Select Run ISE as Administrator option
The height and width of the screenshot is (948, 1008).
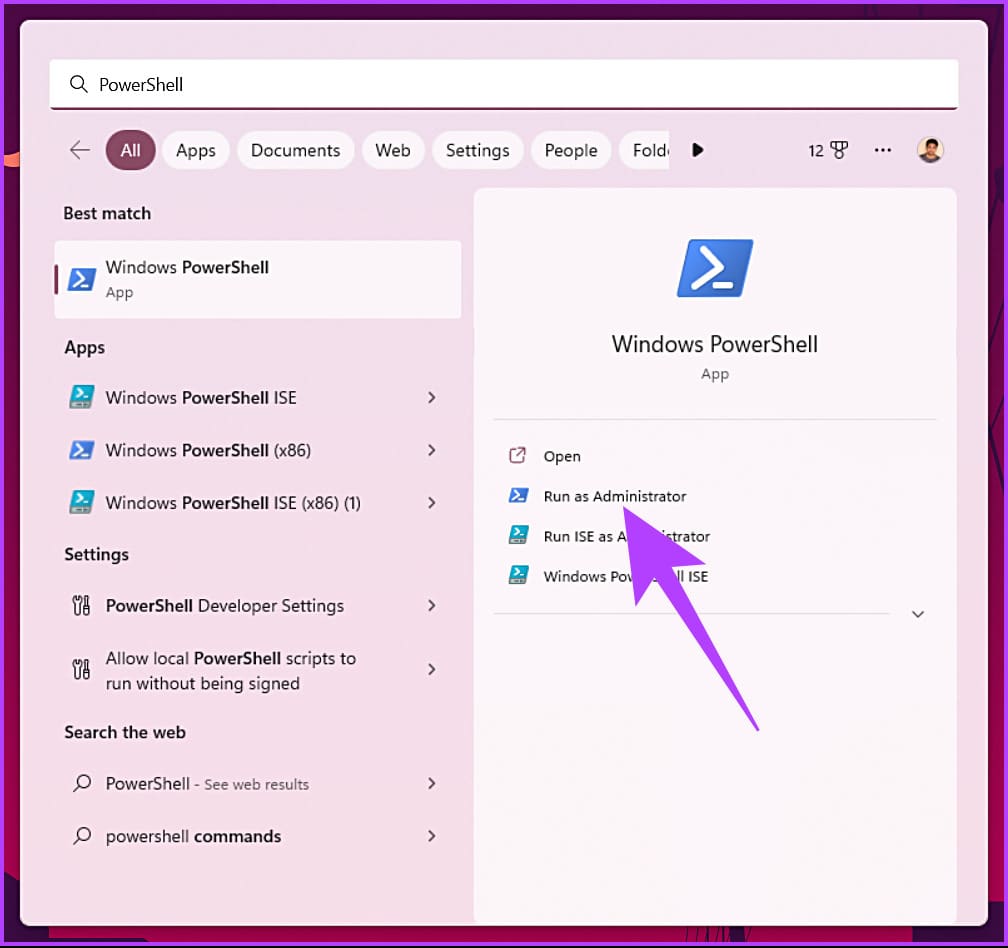[627, 536]
